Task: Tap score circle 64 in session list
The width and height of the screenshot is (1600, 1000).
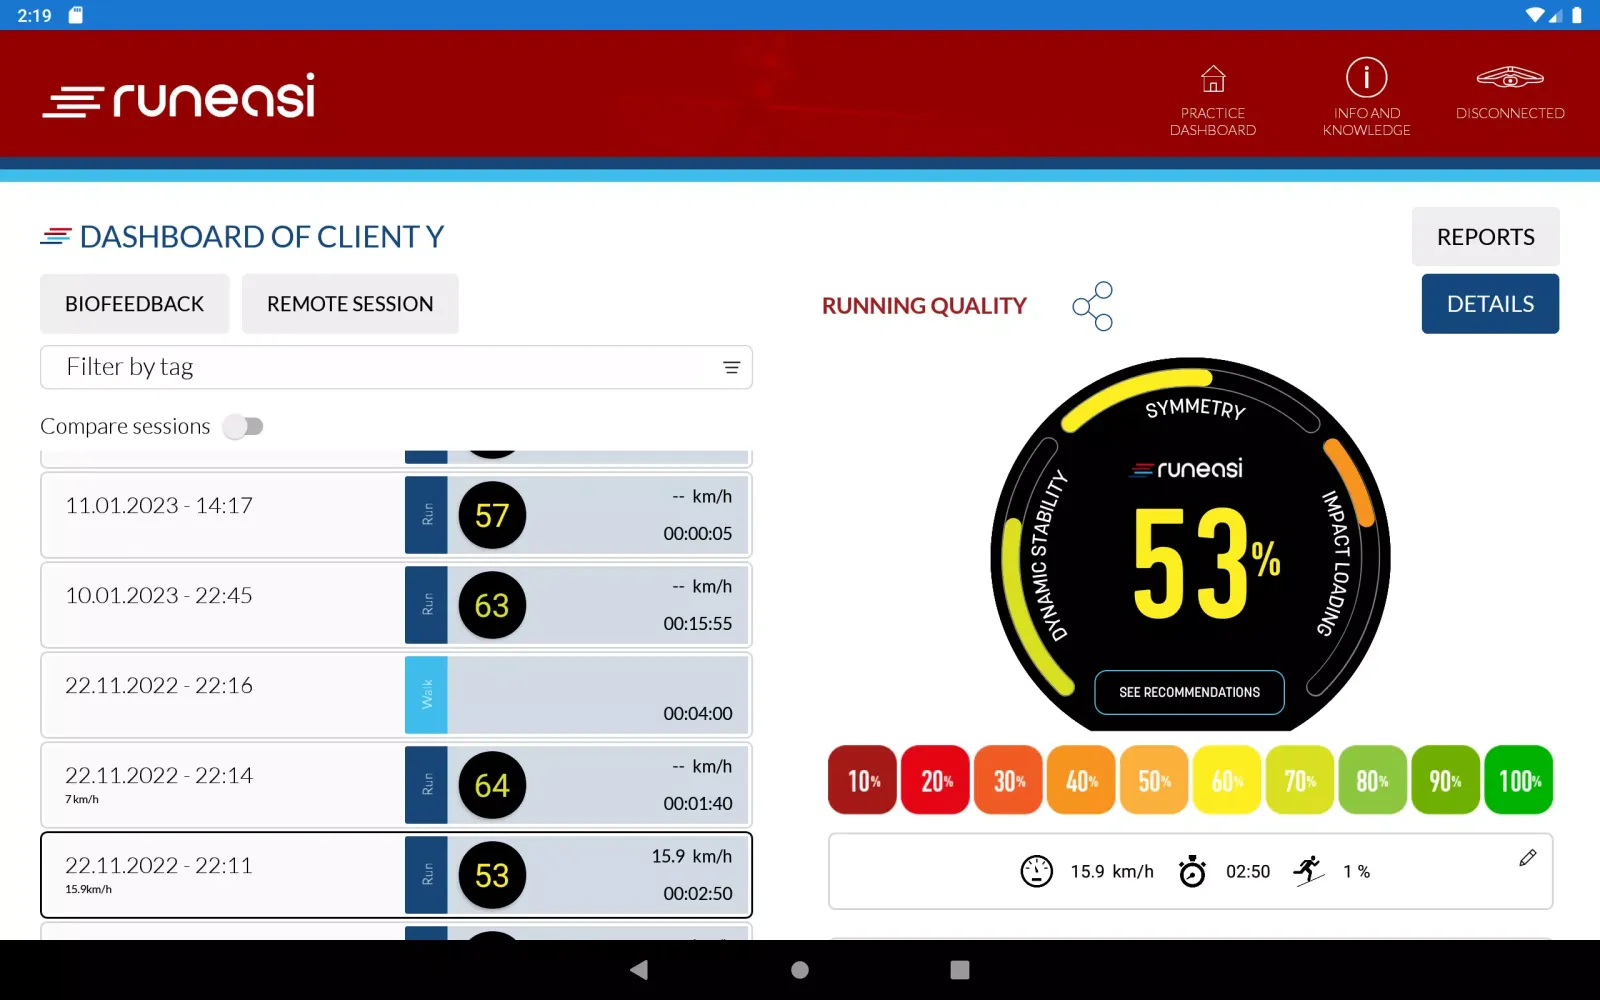Action: (x=492, y=785)
